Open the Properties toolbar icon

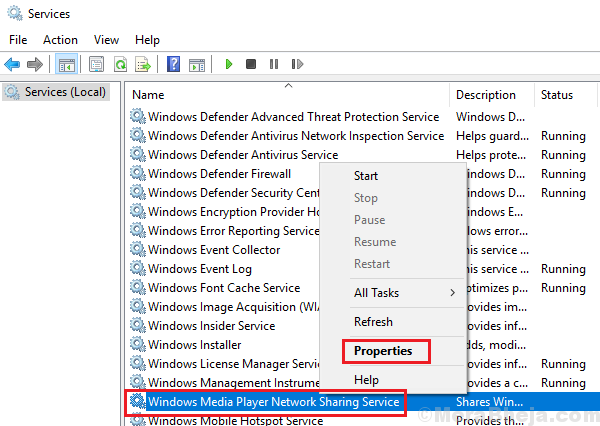tap(96, 64)
